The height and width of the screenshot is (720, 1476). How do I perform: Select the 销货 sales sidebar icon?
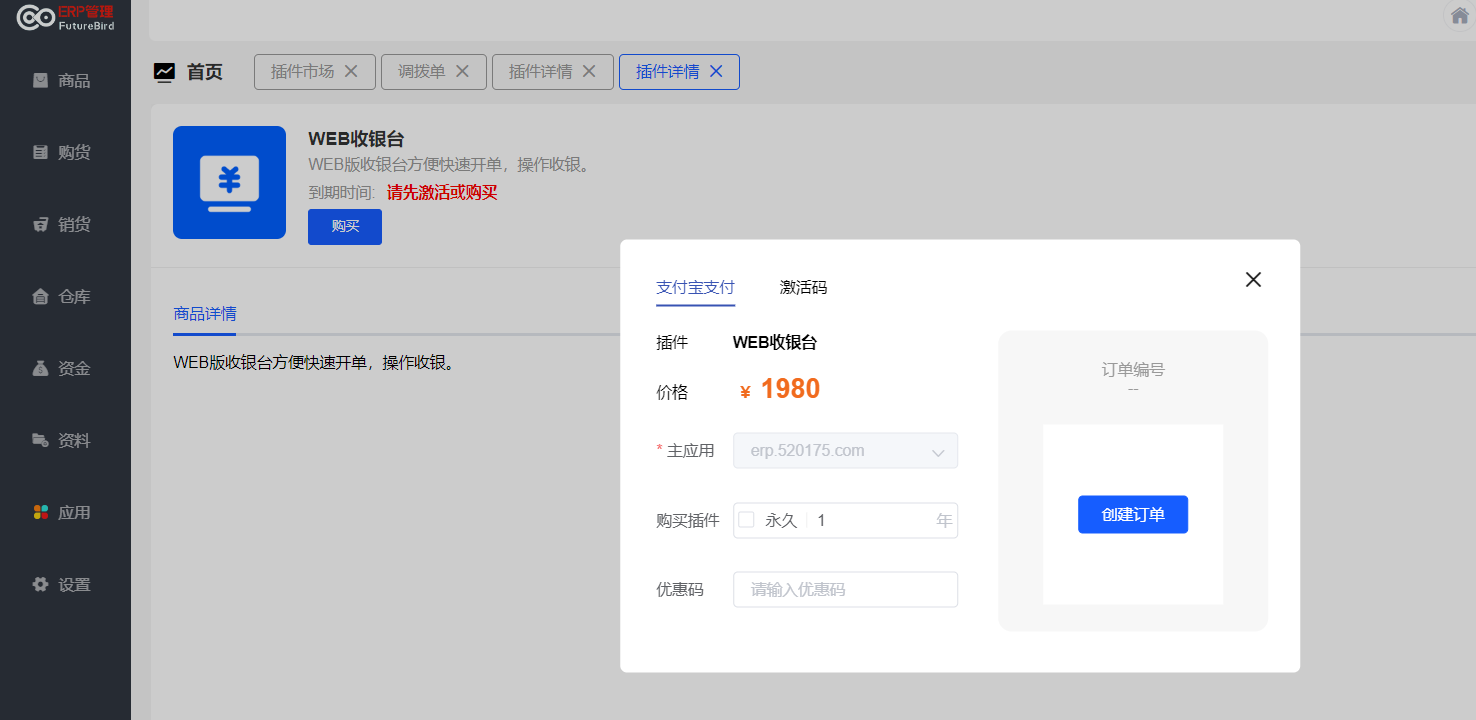pyautogui.click(x=40, y=224)
